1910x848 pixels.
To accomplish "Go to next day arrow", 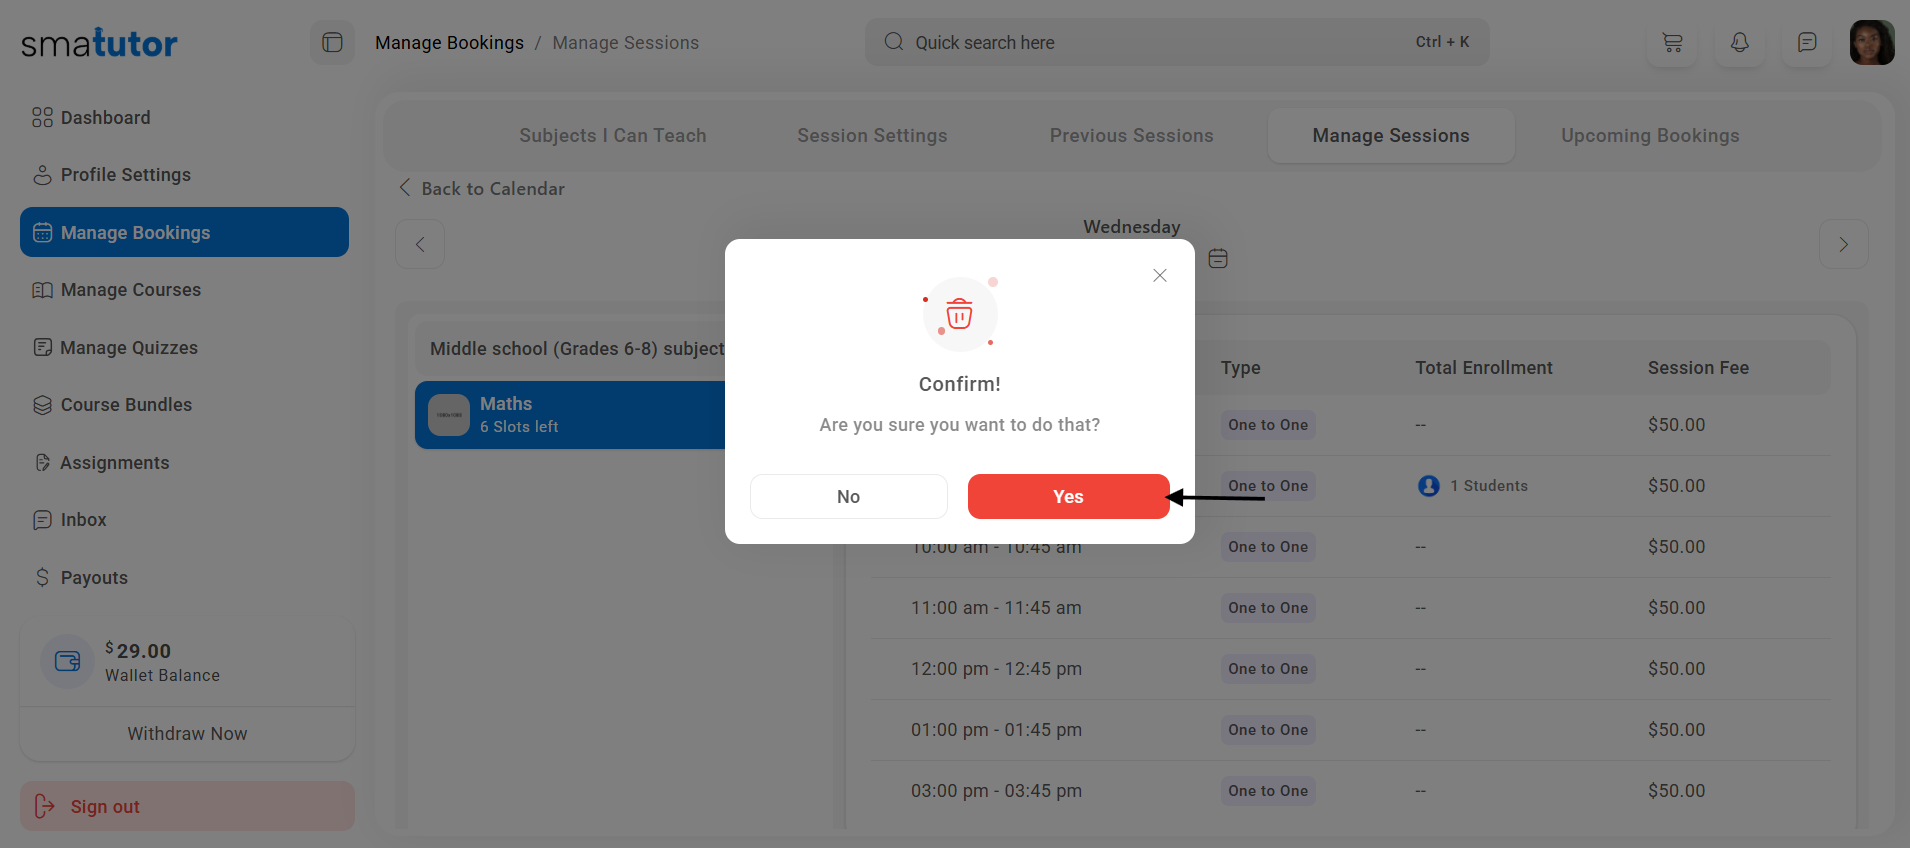I will point(1843,245).
